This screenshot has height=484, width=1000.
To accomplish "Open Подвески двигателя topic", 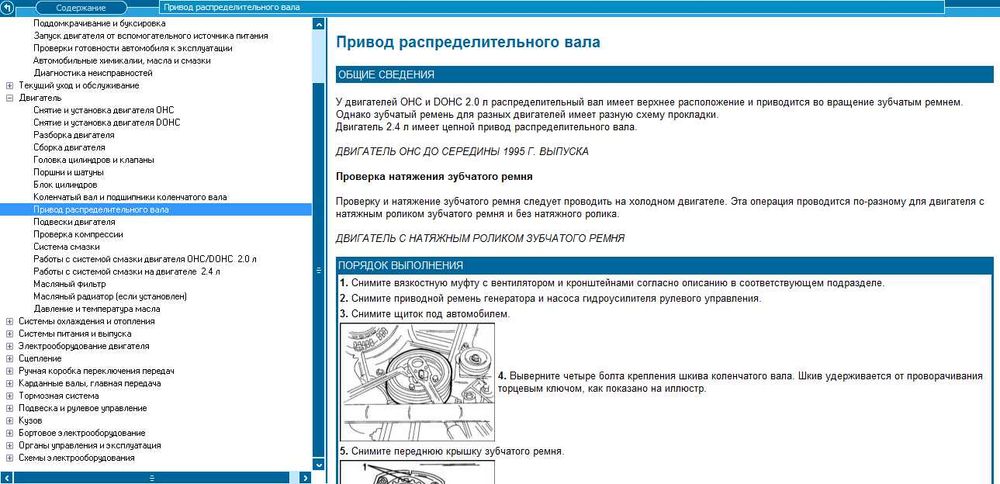I will pyautogui.click(x=74, y=222).
